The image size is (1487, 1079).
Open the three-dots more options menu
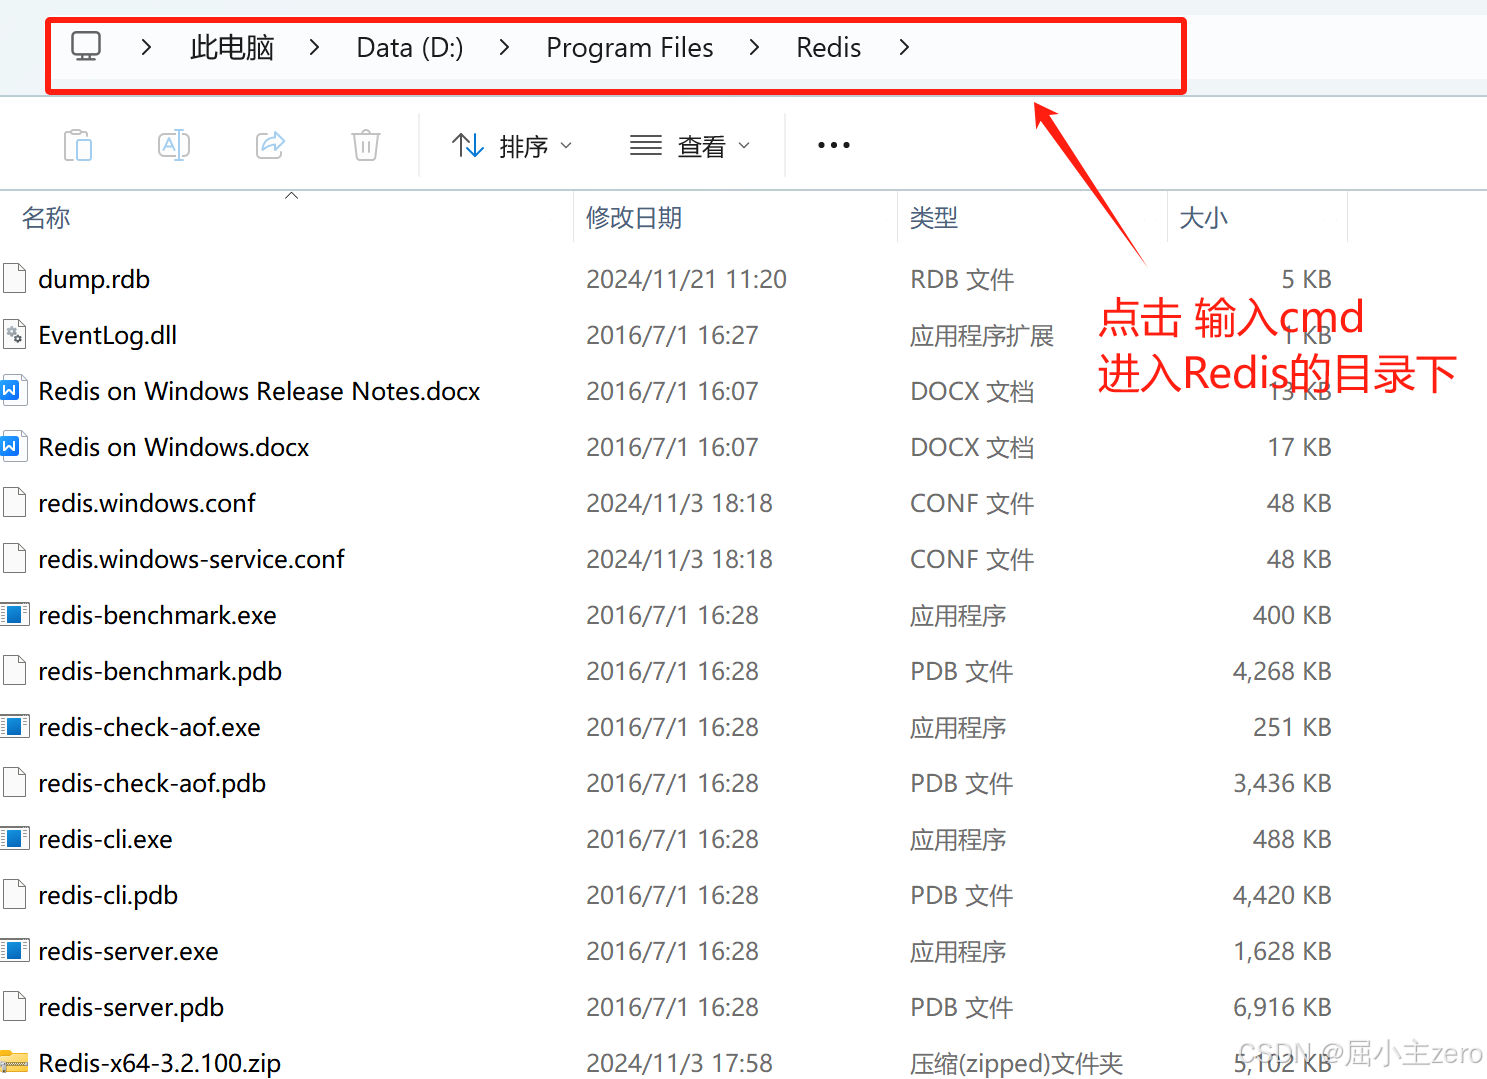click(834, 145)
